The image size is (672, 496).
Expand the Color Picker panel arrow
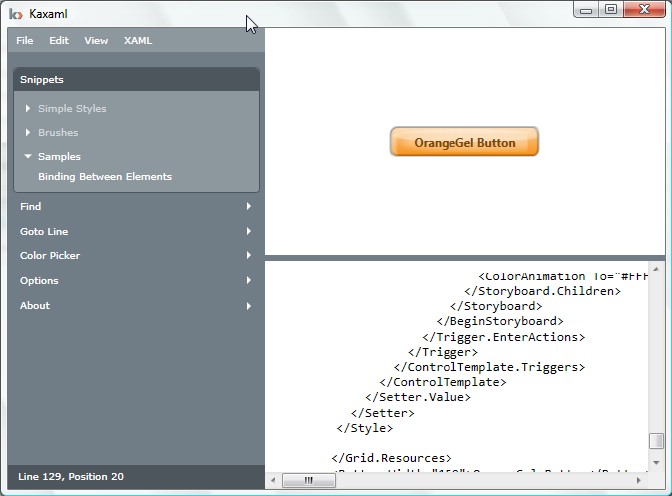point(249,255)
